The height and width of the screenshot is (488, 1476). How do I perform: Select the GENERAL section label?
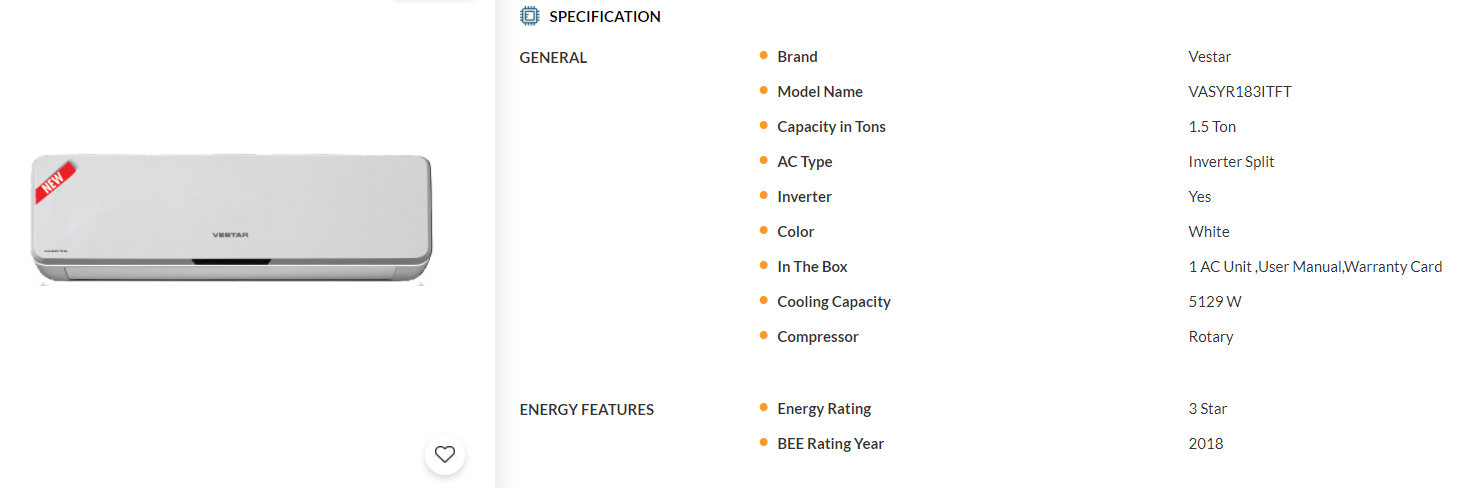[x=553, y=58]
